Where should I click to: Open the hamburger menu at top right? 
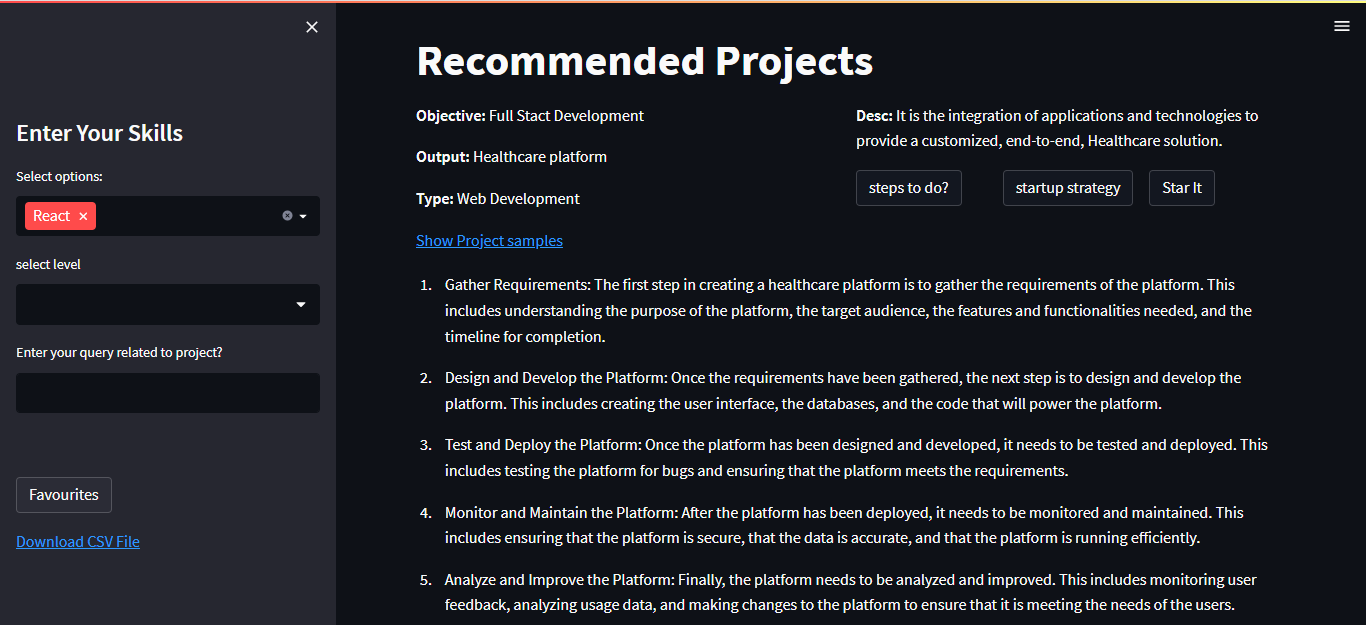[x=1341, y=25]
